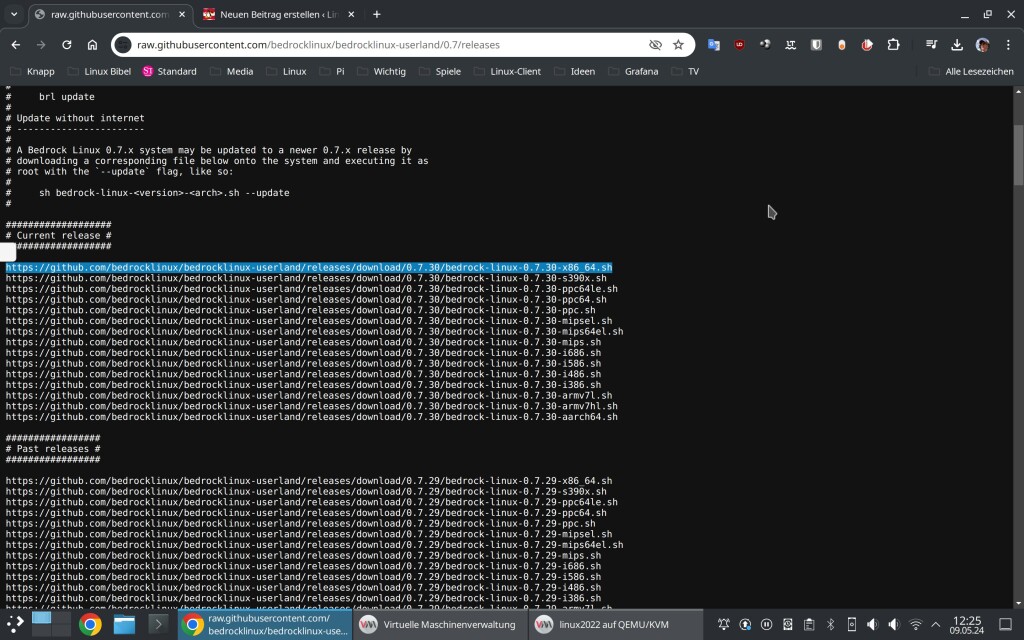Click the '# Current release #' heading text
The height and width of the screenshot is (640, 1024).
[58, 235]
